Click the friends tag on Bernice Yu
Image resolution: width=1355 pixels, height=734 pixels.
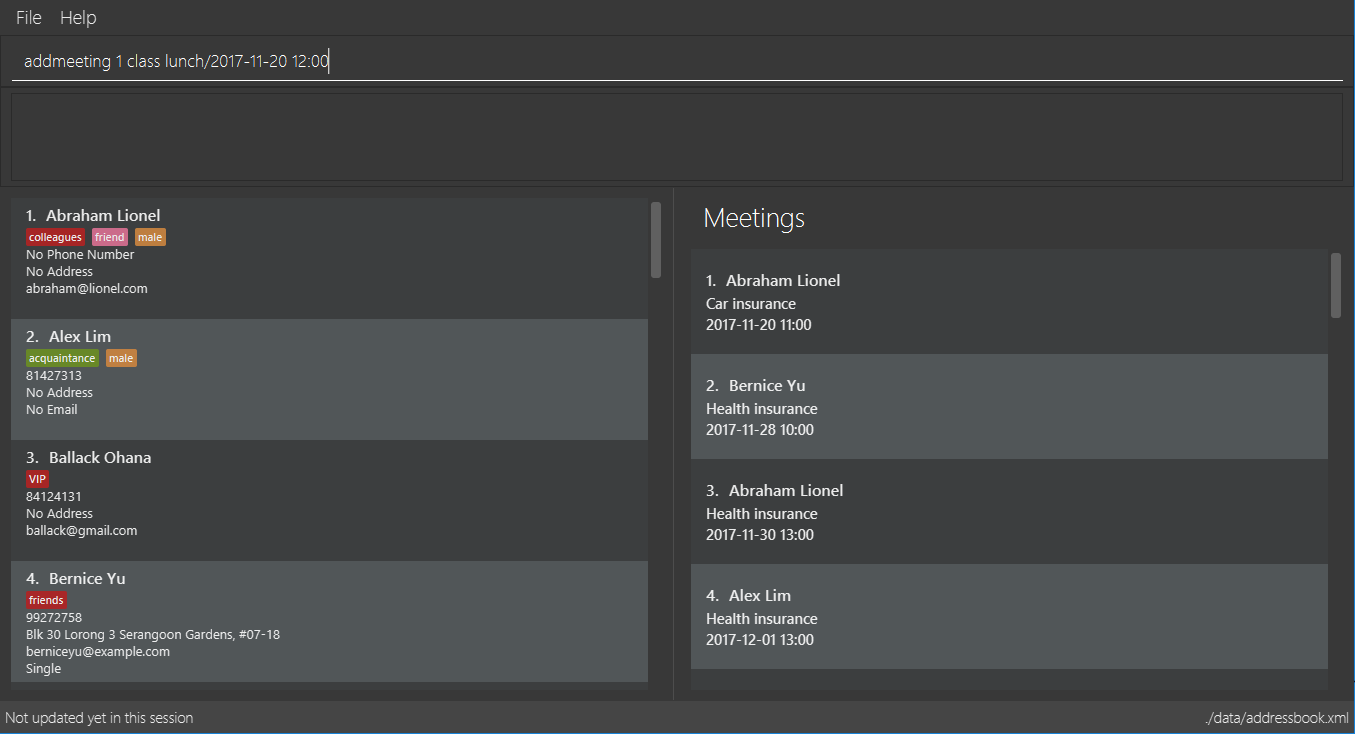46,600
